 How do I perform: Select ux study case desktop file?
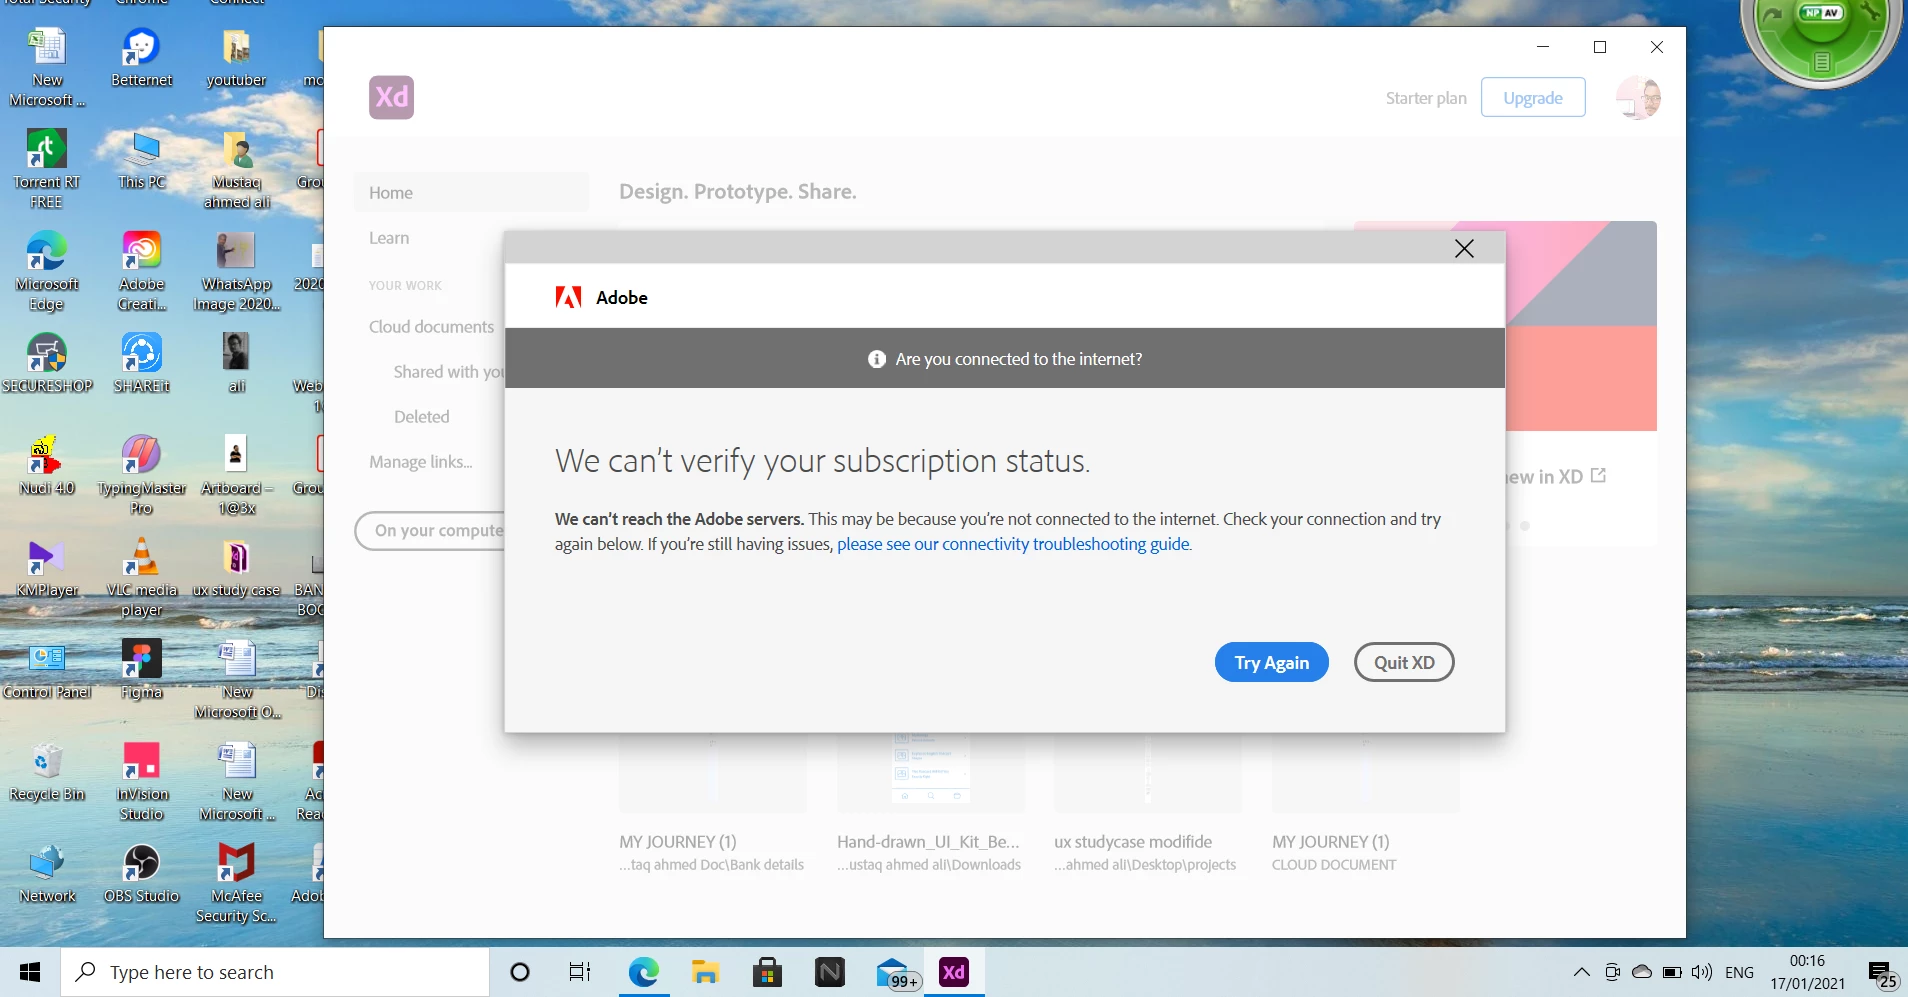point(236,568)
